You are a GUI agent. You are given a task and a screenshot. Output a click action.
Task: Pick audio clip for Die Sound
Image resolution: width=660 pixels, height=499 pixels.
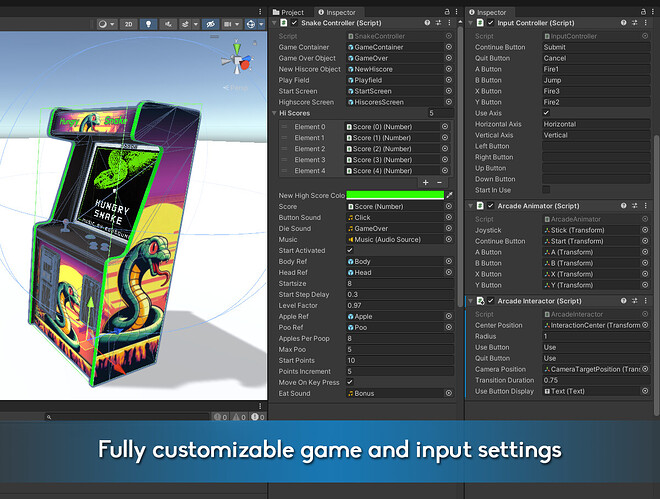click(x=449, y=228)
